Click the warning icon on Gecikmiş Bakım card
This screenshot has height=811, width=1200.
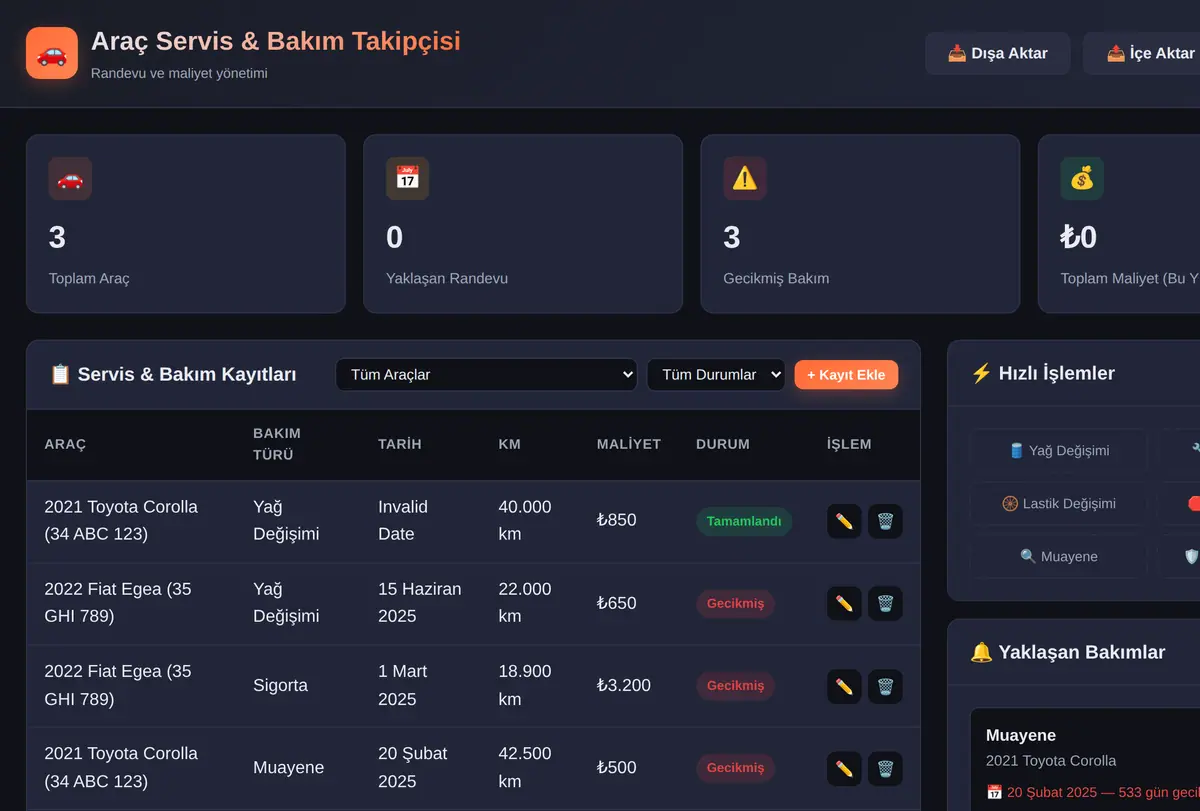pyautogui.click(x=745, y=178)
